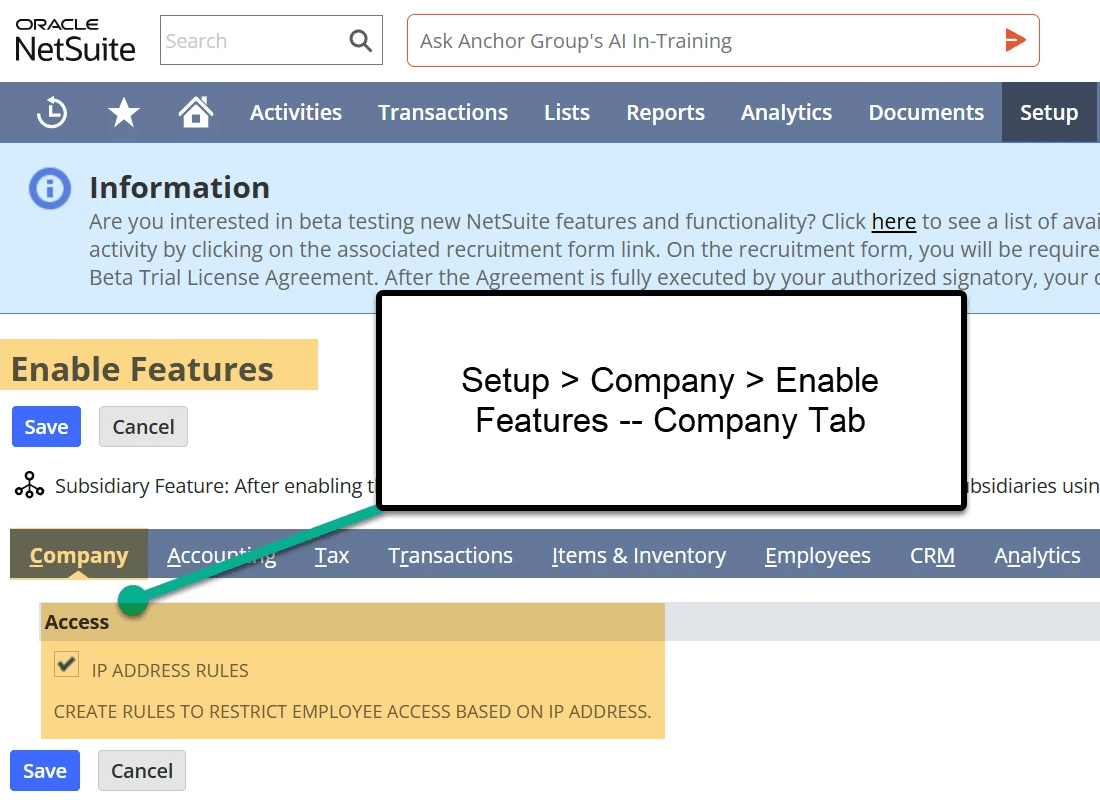The height and width of the screenshot is (800, 1100).
Task: Submit the AI question arrow icon
Action: tap(1014, 40)
